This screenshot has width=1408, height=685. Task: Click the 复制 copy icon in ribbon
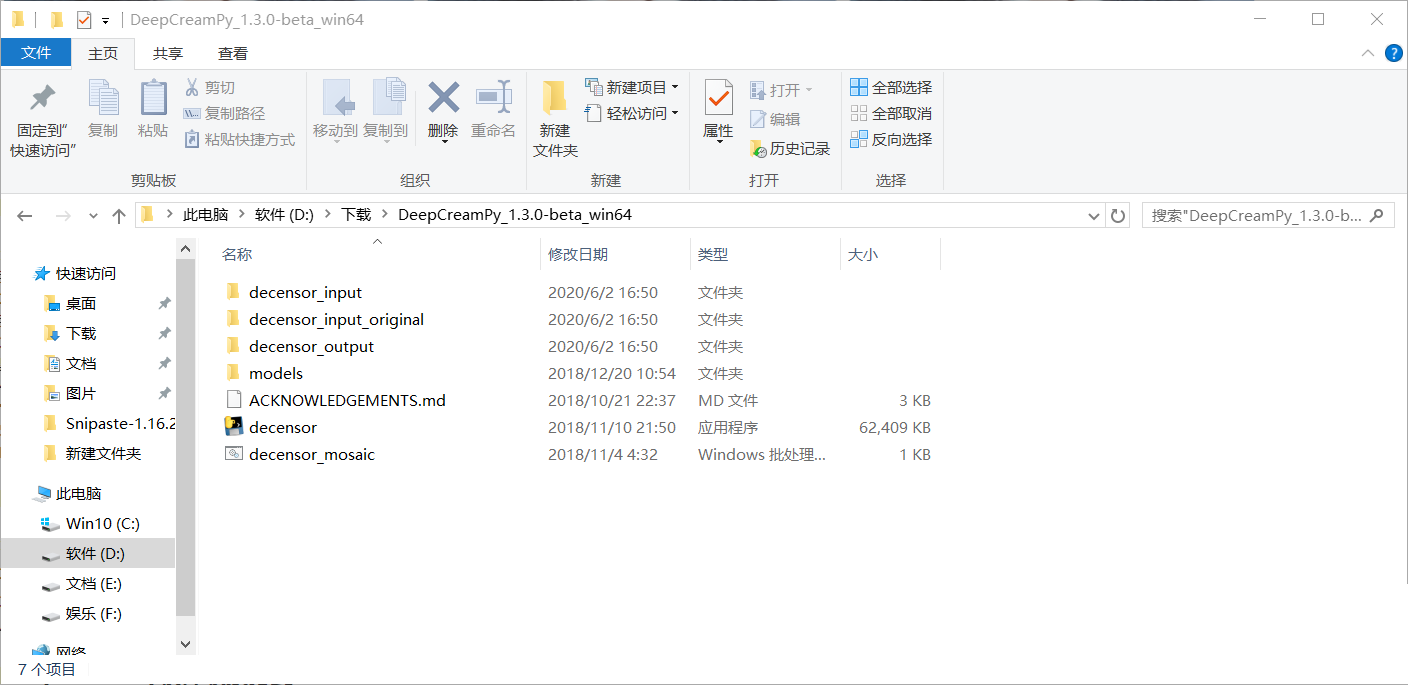pyautogui.click(x=103, y=98)
